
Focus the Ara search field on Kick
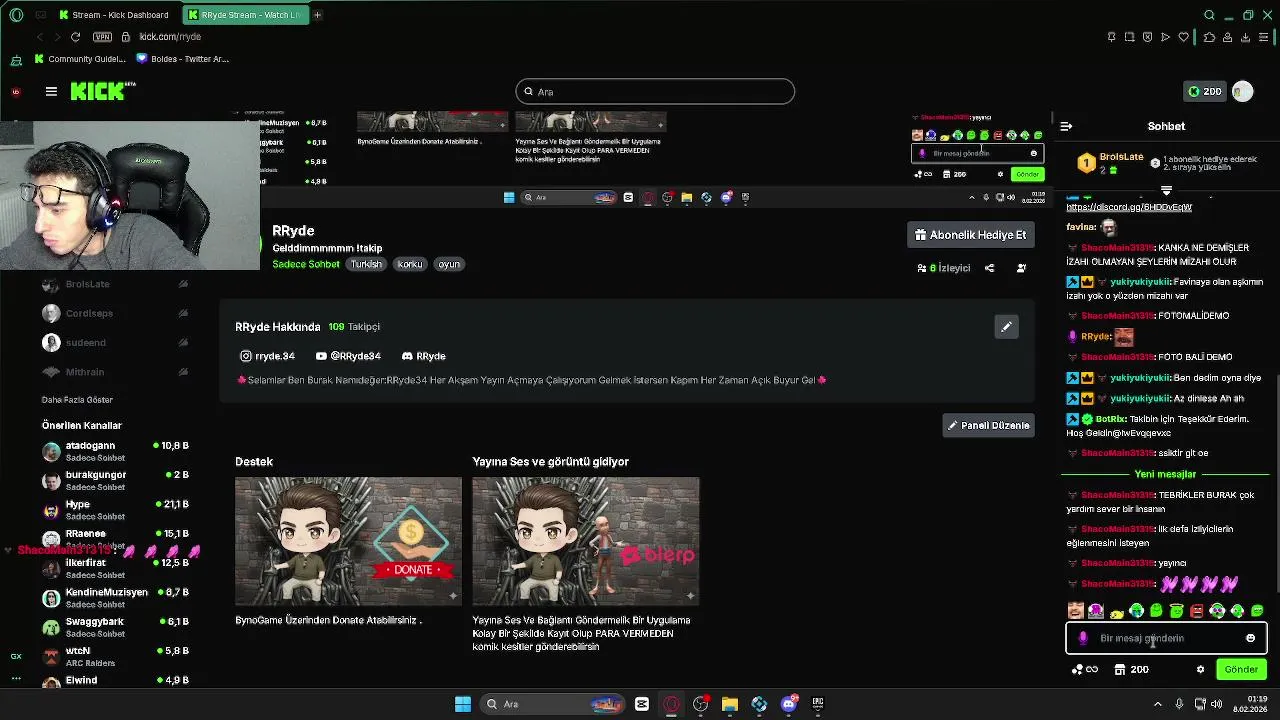655,92
